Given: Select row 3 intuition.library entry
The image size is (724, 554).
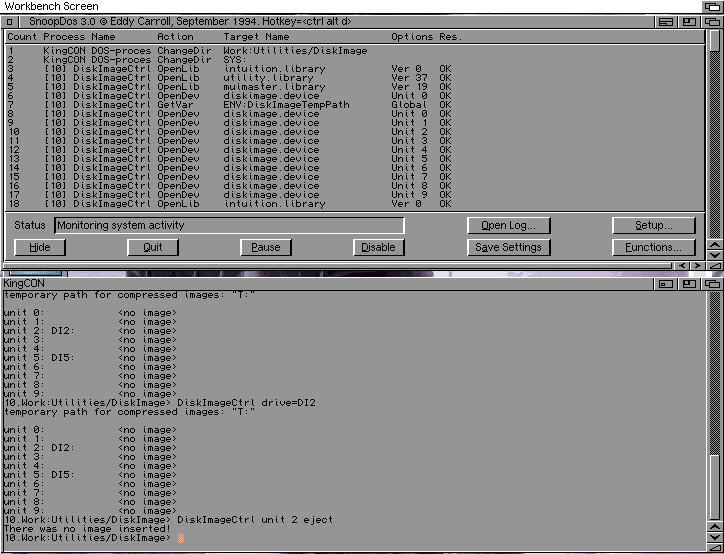Looking at the screenshot, I should pos(355,69).
